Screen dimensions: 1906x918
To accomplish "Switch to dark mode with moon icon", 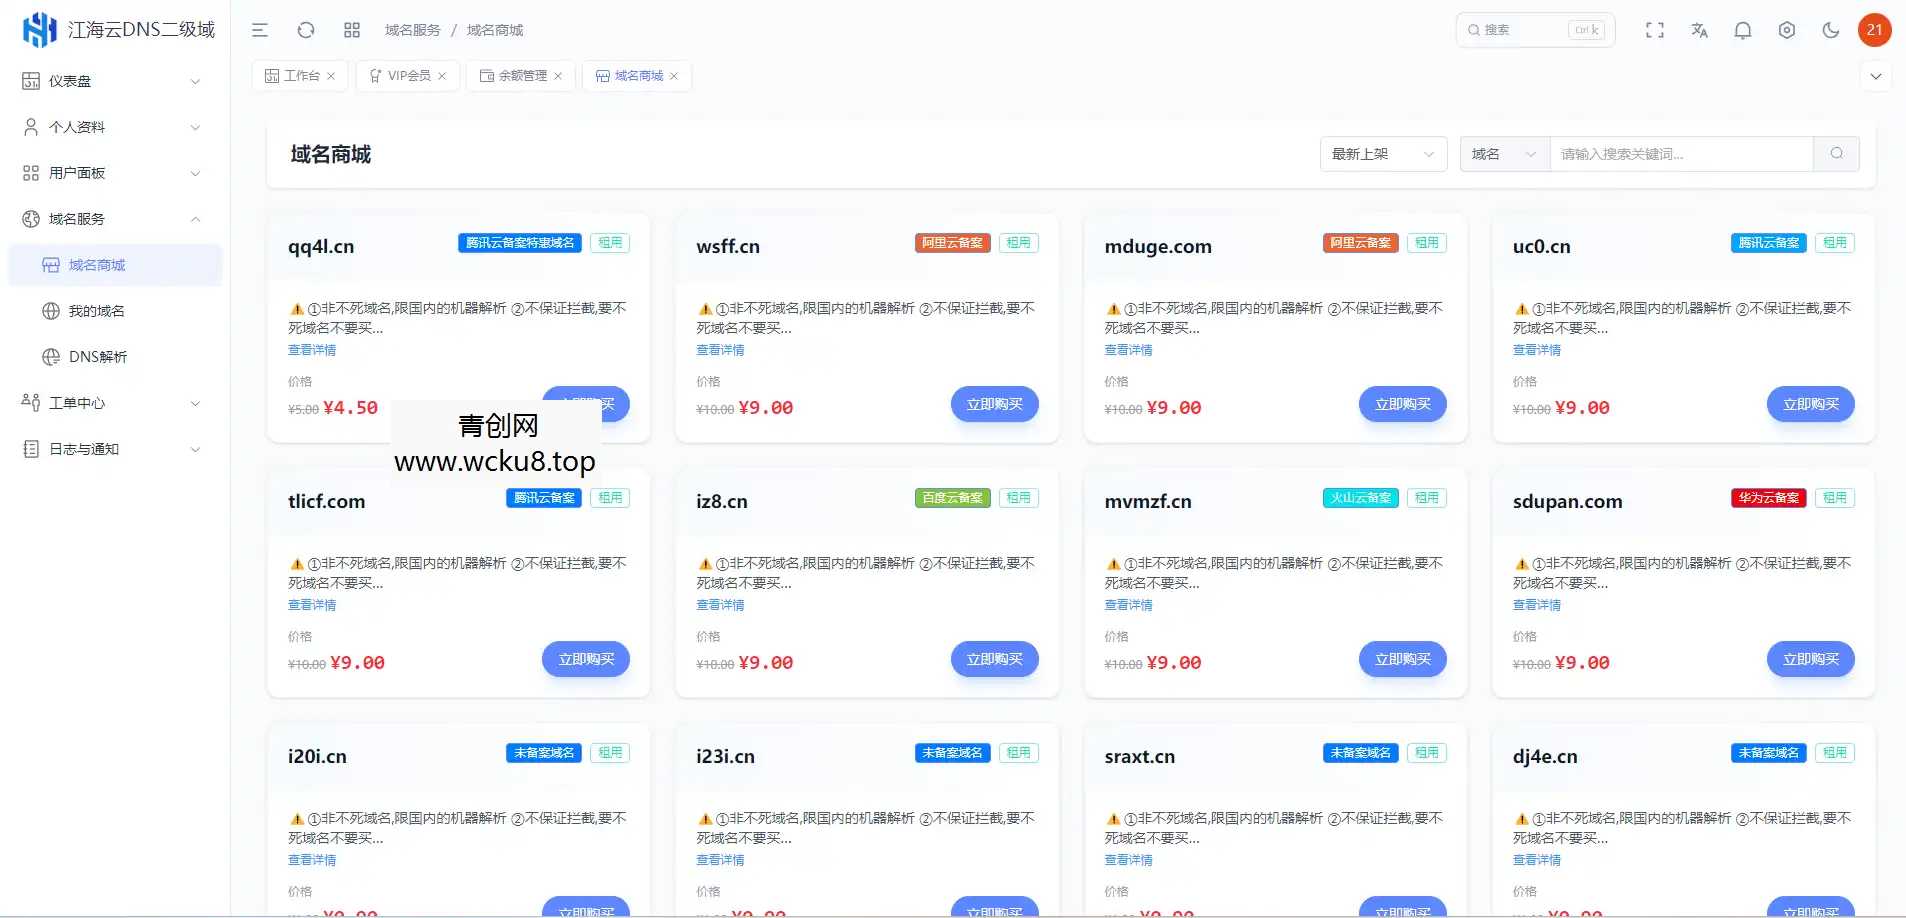I will 1831,30.
